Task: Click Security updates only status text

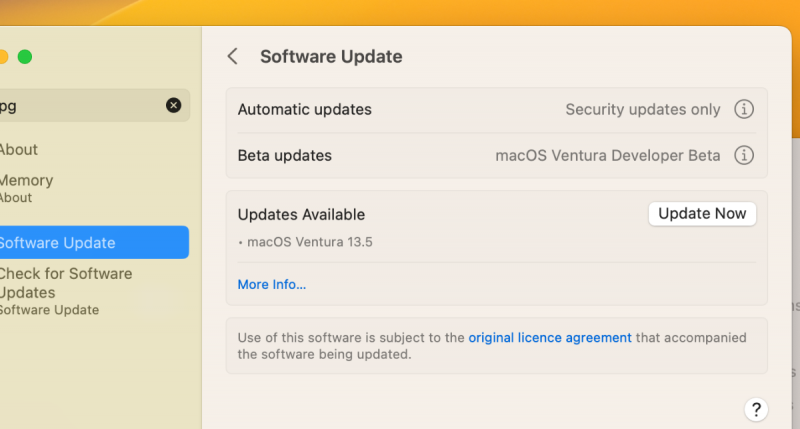Action: (642, 110)
